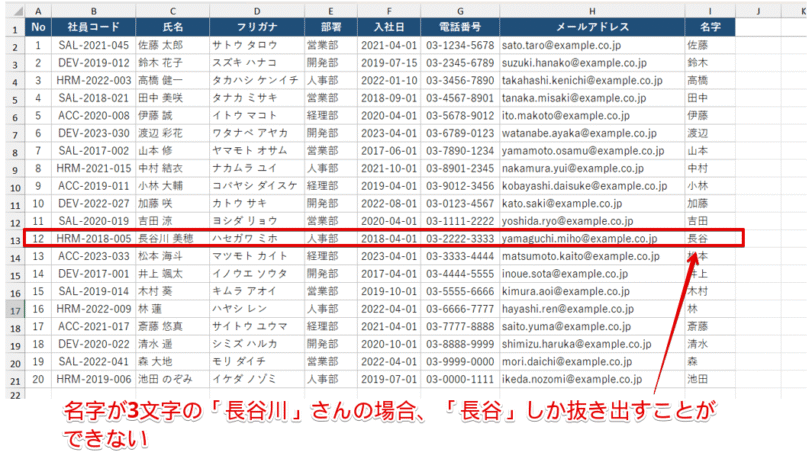Click phone cell 03-2222-3333

(x=460, y=238)
